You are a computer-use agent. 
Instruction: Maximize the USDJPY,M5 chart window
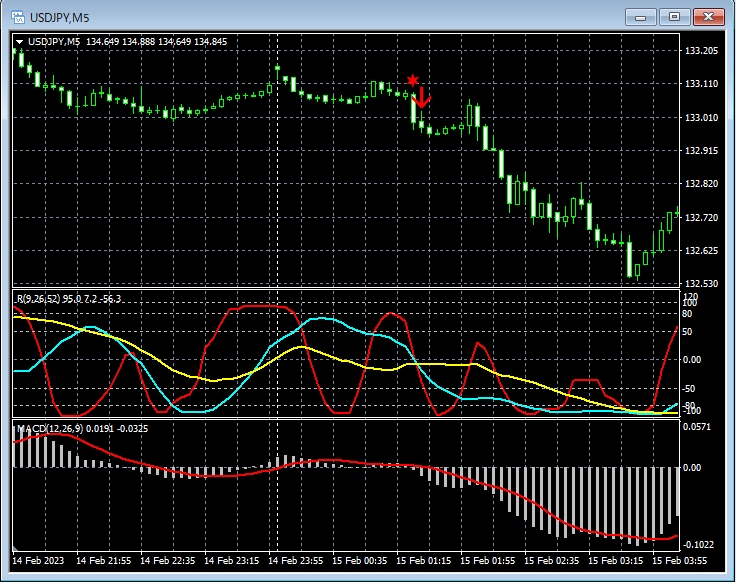click(x=674, y=17)
